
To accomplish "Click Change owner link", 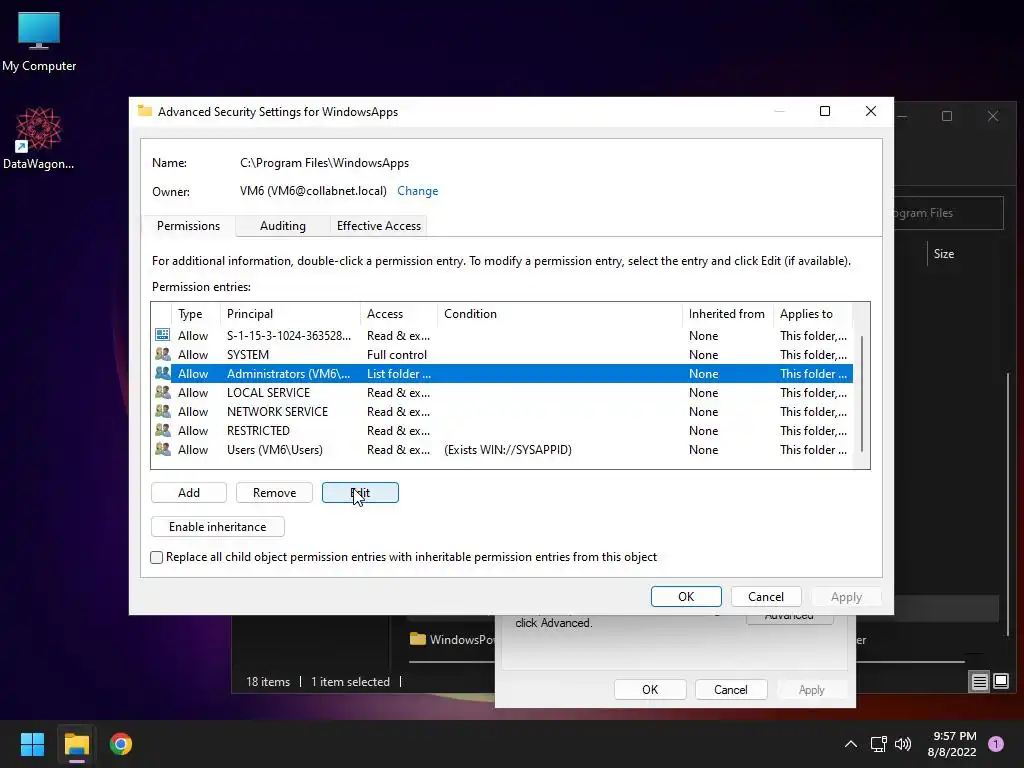I will coord(417,191).
